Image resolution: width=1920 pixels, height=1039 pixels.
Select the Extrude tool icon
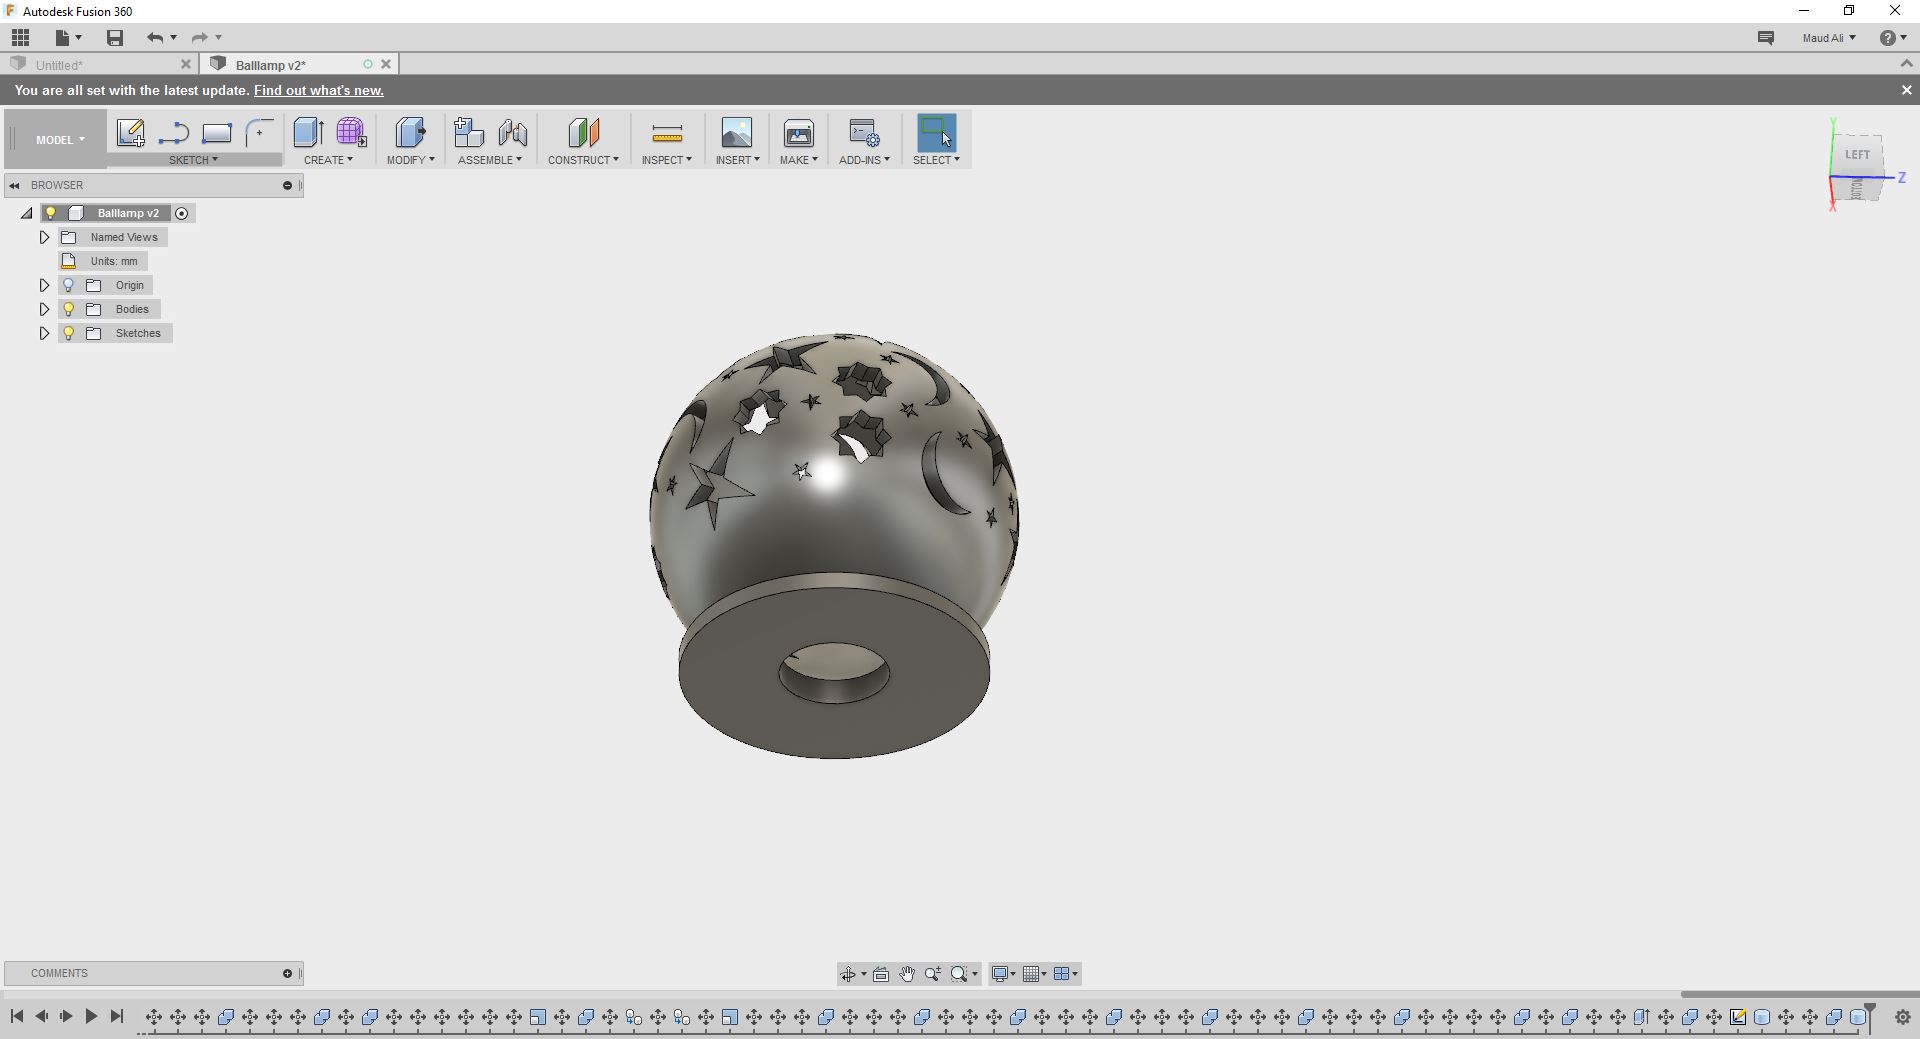(x=308, y=133)
